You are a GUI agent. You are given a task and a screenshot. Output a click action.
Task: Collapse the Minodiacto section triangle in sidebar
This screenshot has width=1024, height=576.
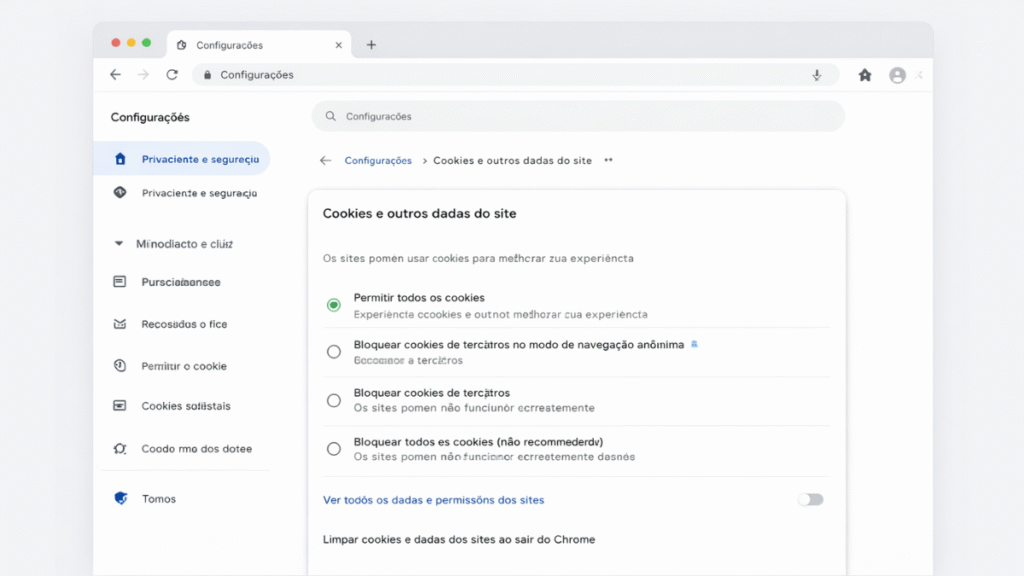pos(119,244)
